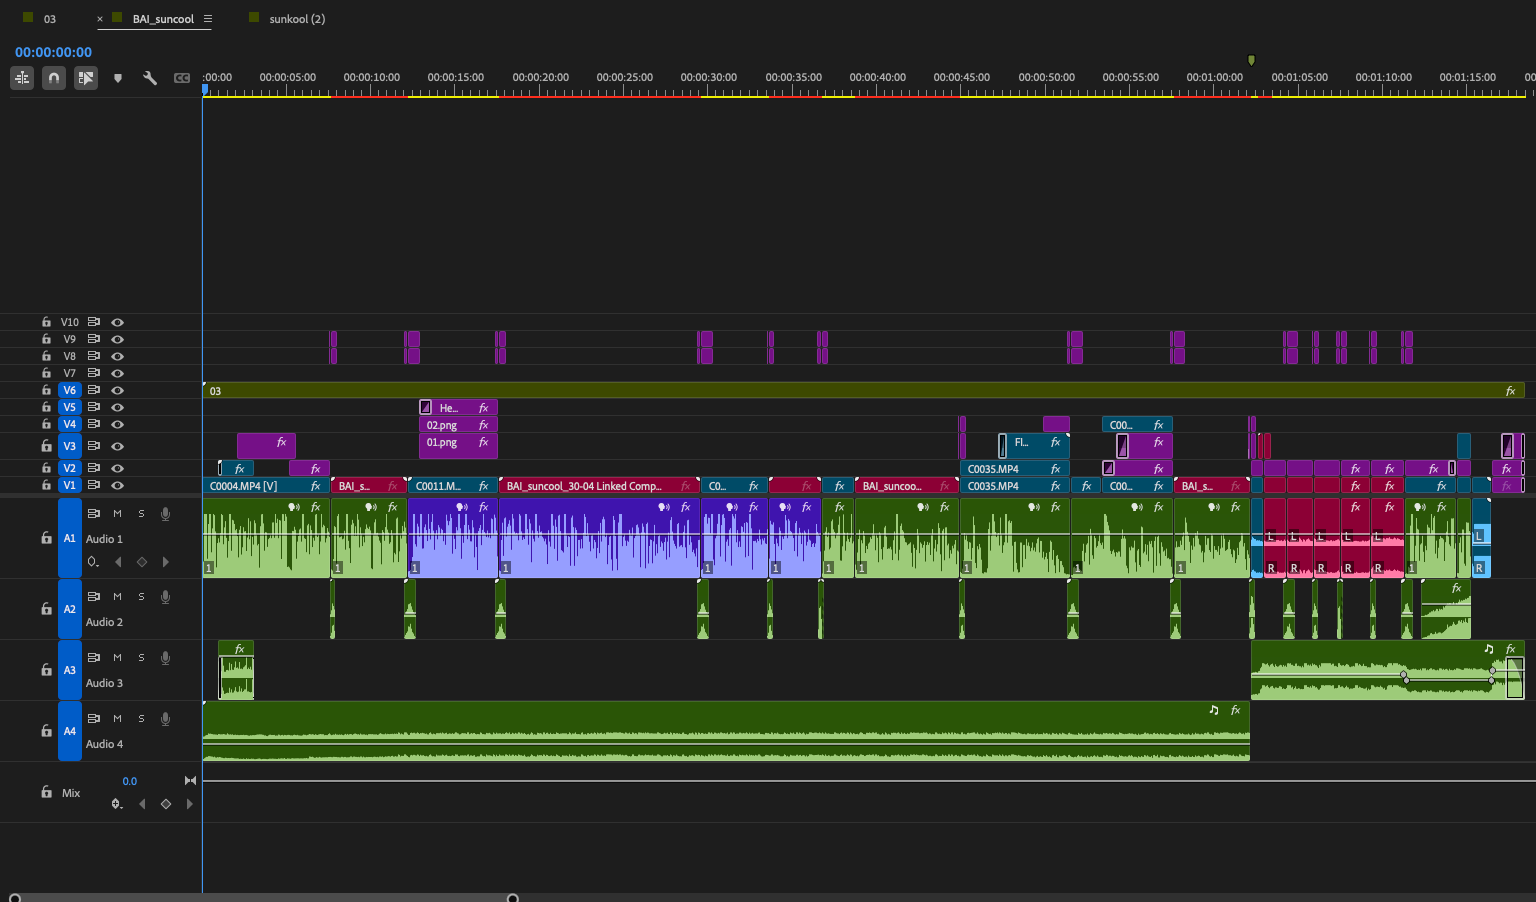This screenshot has height=902, width=1536.
Task: Click the blue playhead at timeline start
Action: 205,90
